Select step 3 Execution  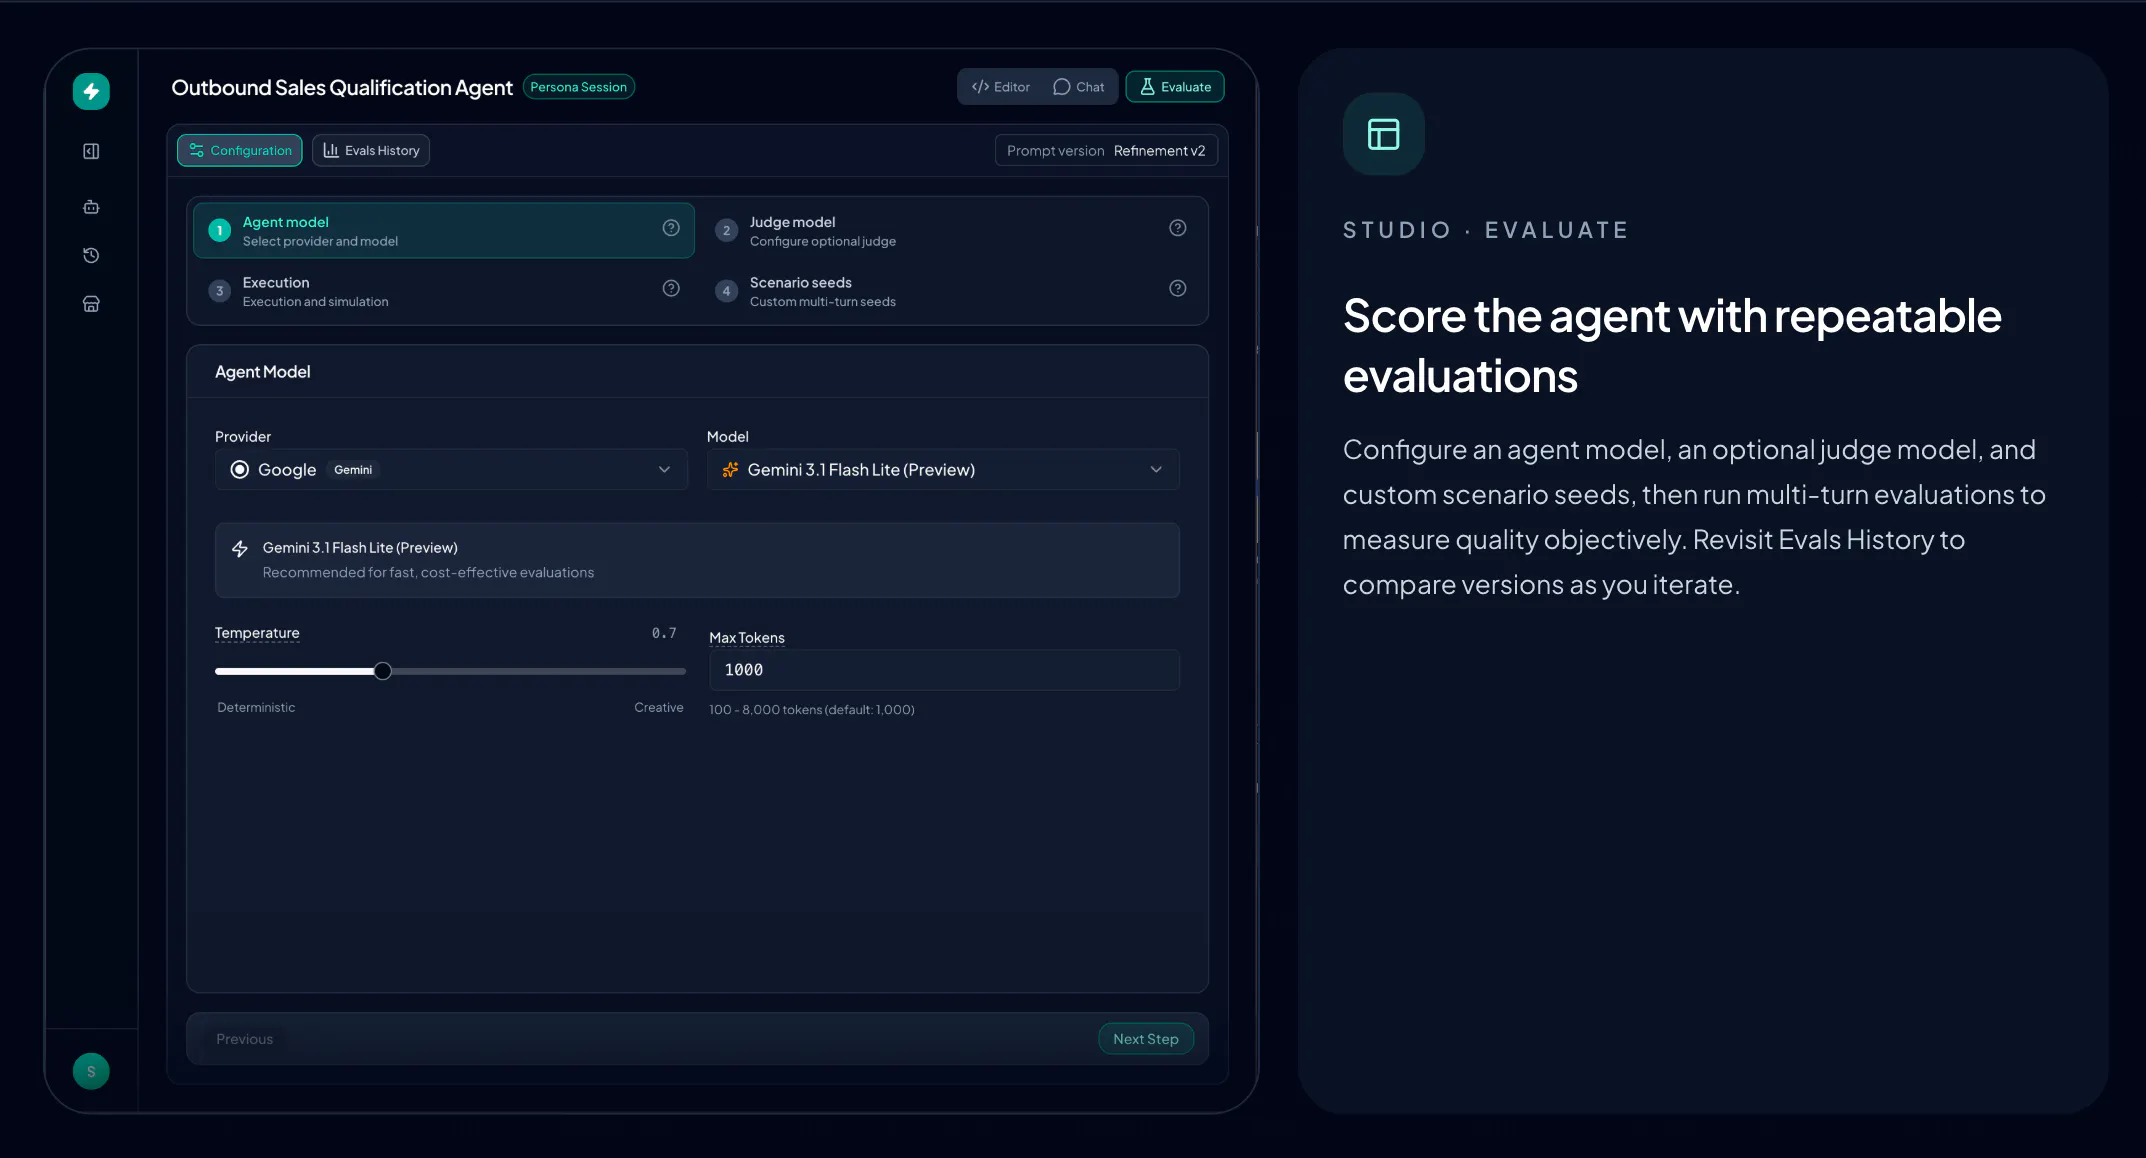(x=443, y=291)
